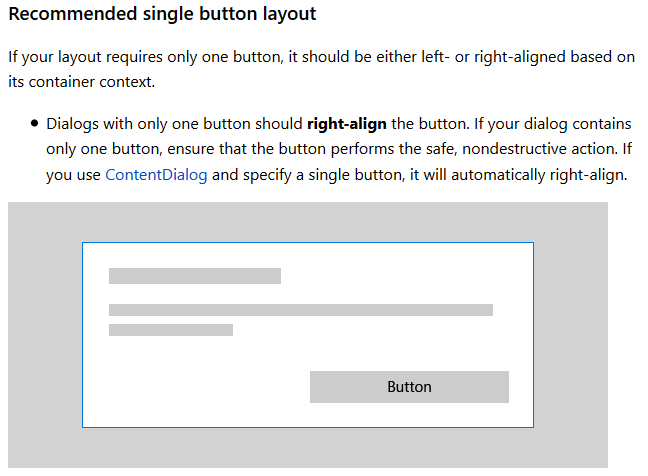Click the dialog's gray title placeholder bar
This screenshot has width=648, height=476.
point(195,276)
